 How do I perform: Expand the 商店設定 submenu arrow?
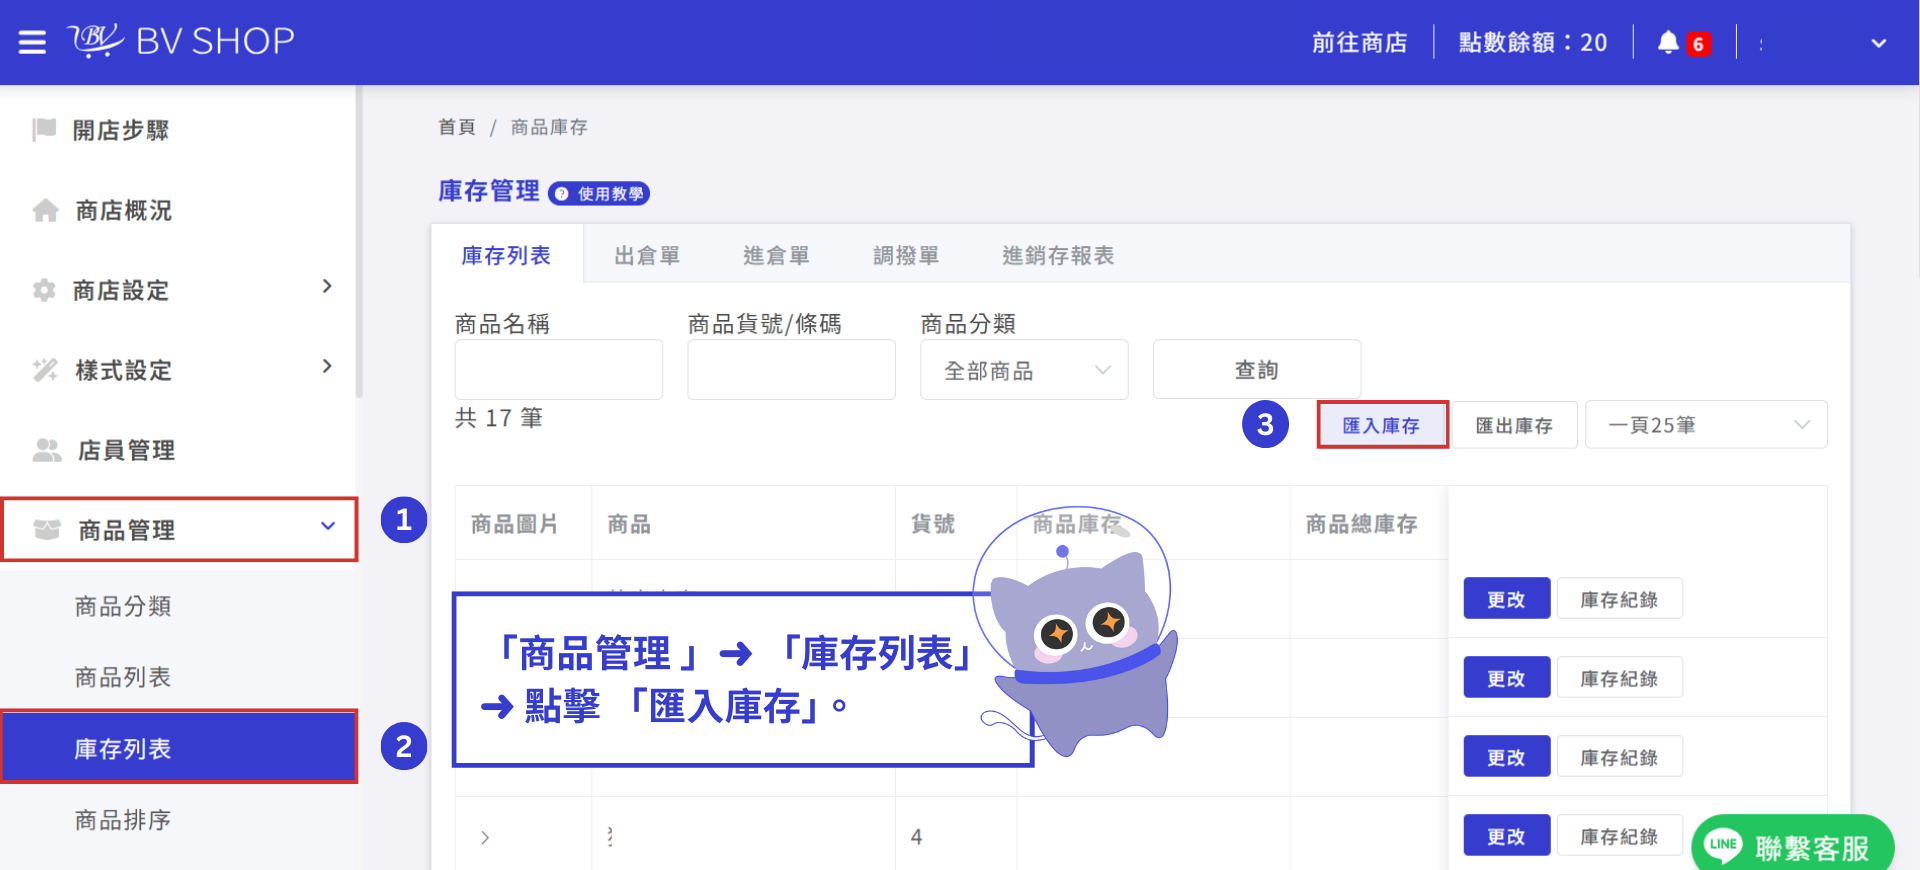327,287
